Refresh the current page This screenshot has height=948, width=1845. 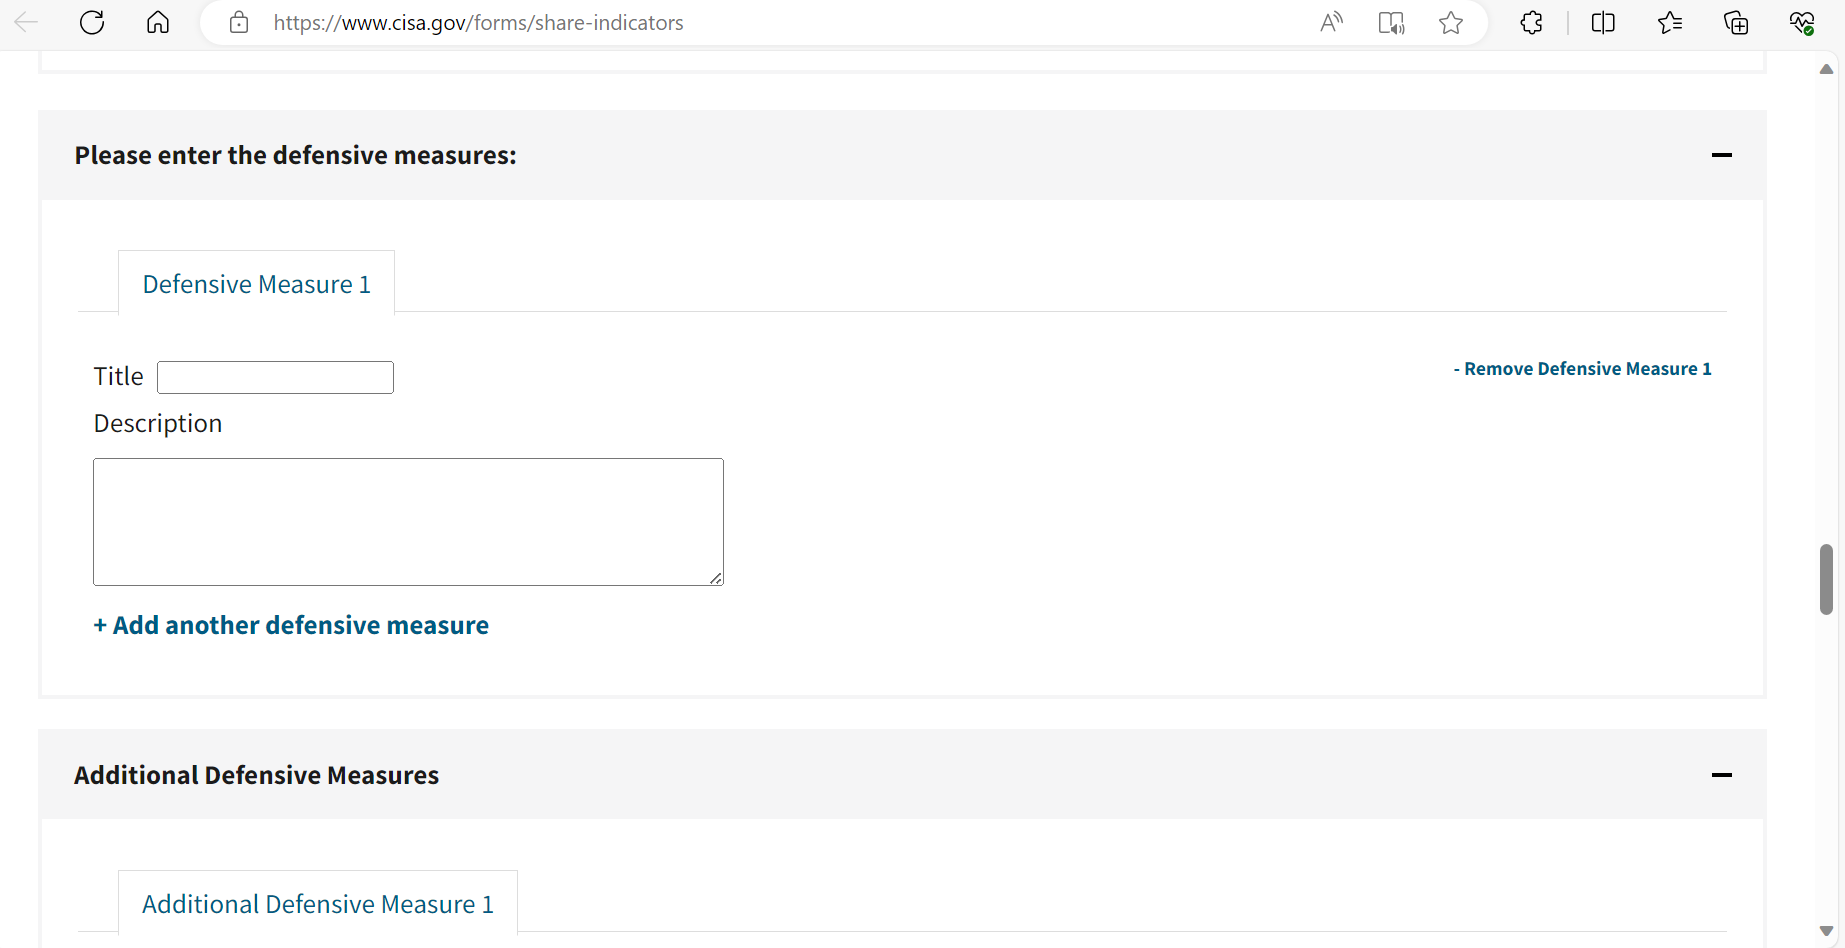click(x=92, y=23)
